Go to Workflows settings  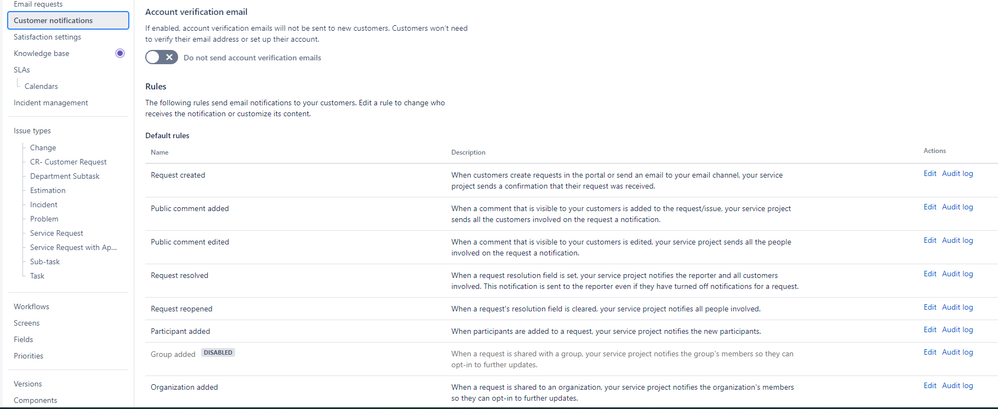point(31,307)
